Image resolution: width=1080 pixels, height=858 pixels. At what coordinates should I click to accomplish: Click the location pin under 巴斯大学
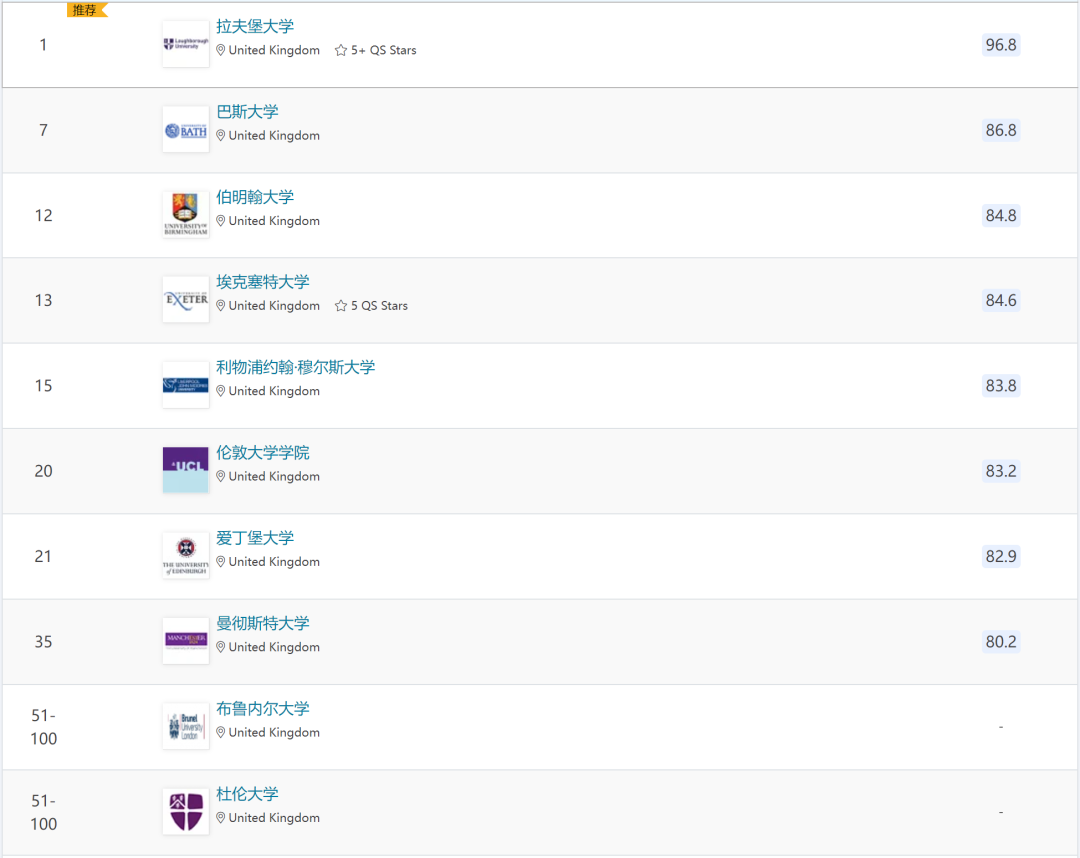220,136
